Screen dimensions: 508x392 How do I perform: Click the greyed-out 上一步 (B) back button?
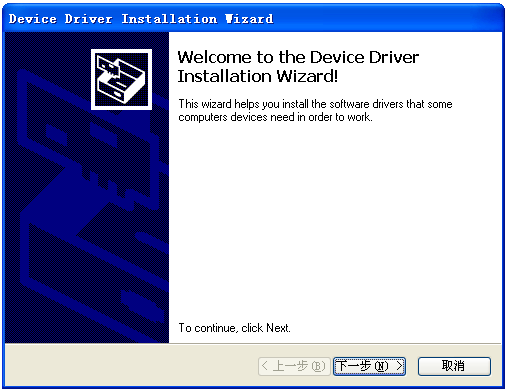click(294, 366)
